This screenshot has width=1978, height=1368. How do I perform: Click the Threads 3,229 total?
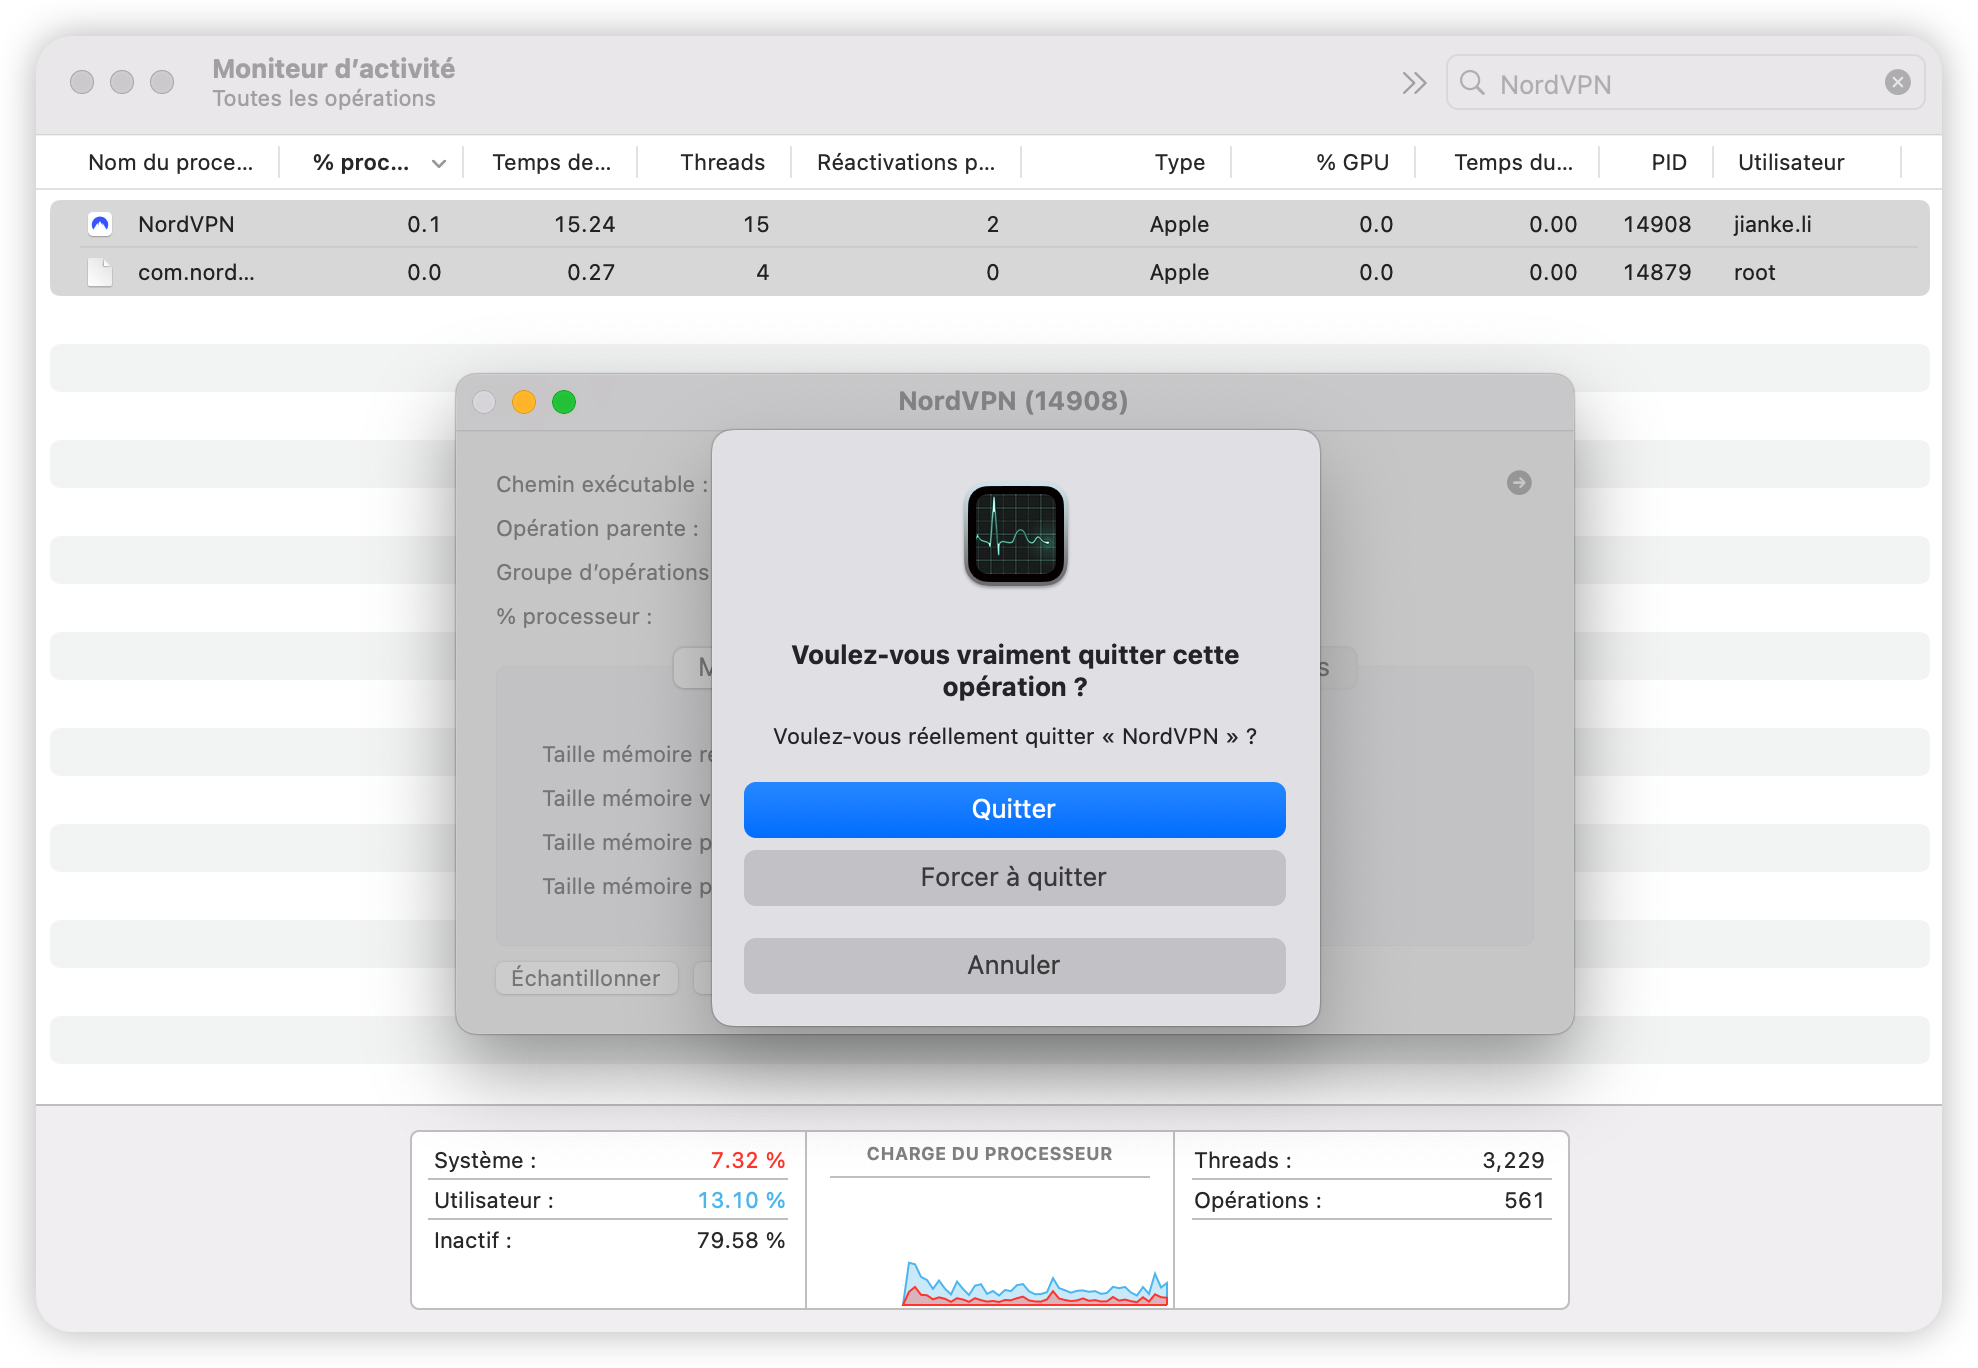pyautogui.click(x=1513, y=1160)
